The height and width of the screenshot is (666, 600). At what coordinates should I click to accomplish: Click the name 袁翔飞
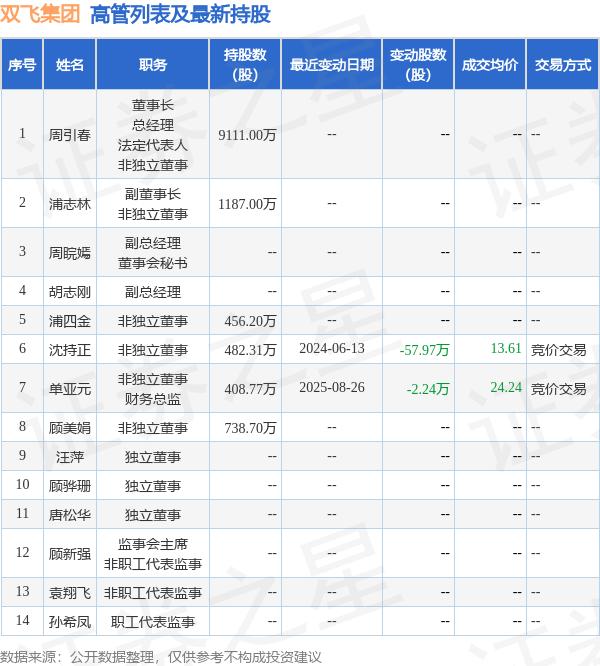(70, 593)
